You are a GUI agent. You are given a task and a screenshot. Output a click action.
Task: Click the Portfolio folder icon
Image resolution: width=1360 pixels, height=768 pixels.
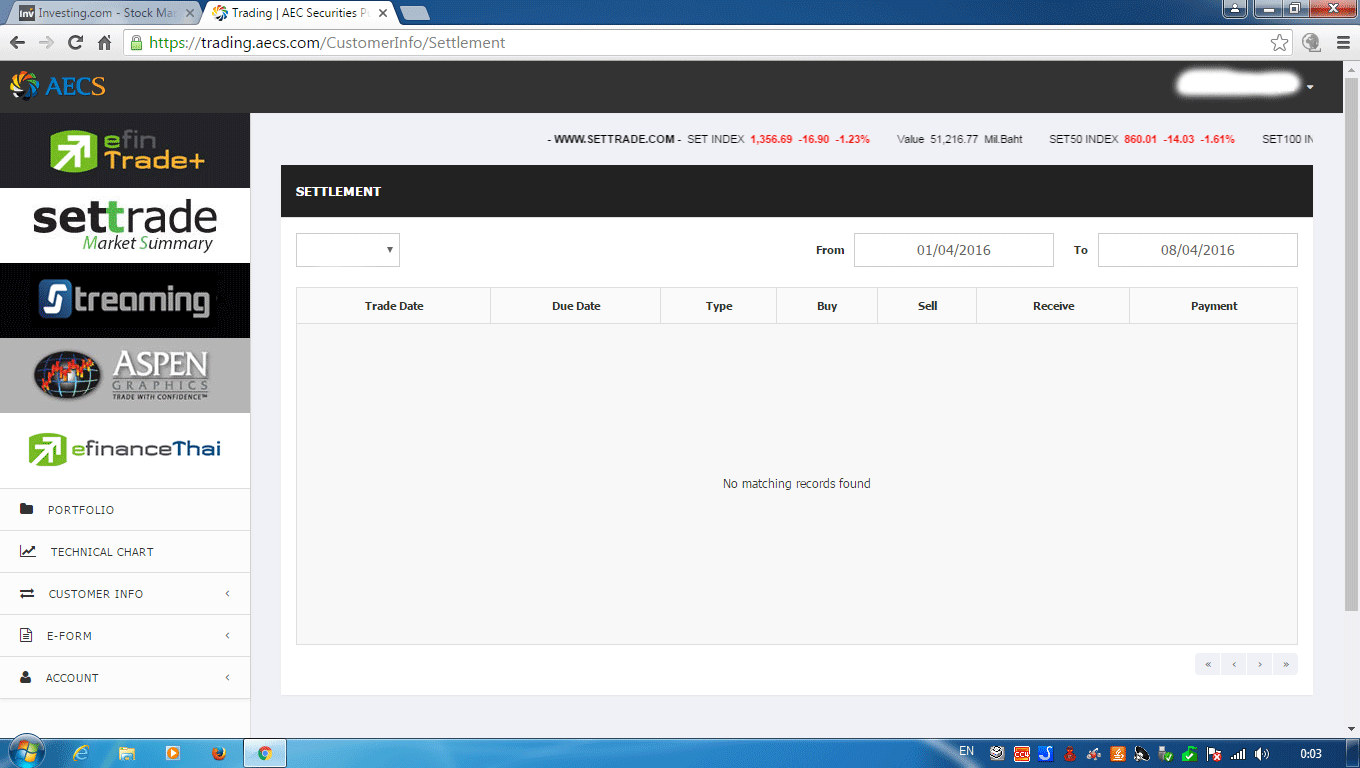(27, 510)
